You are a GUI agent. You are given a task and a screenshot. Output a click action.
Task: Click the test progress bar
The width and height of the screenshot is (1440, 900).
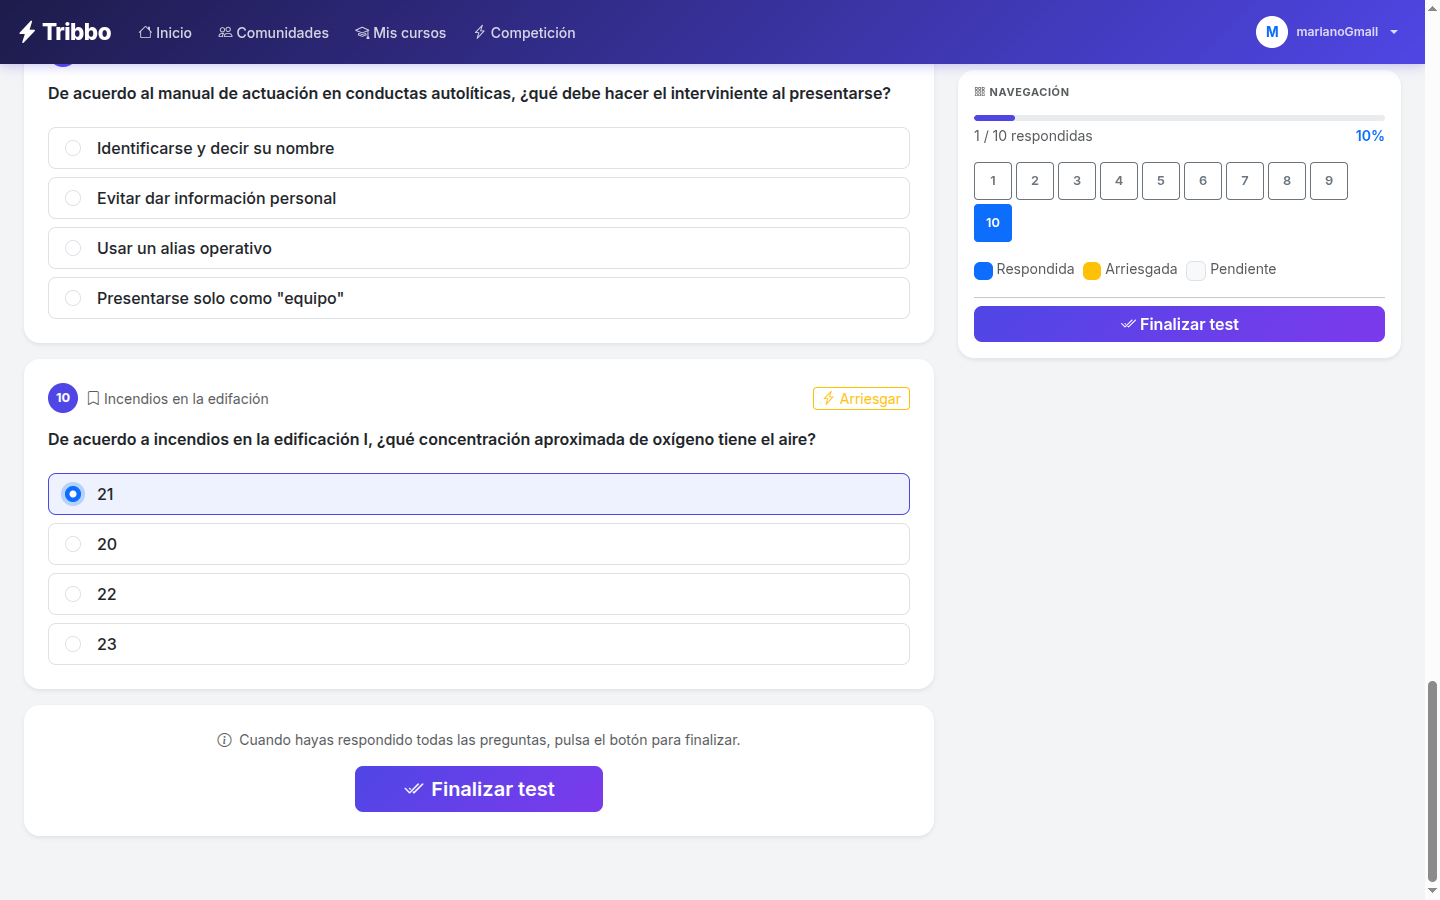[x=1179, y=118]
